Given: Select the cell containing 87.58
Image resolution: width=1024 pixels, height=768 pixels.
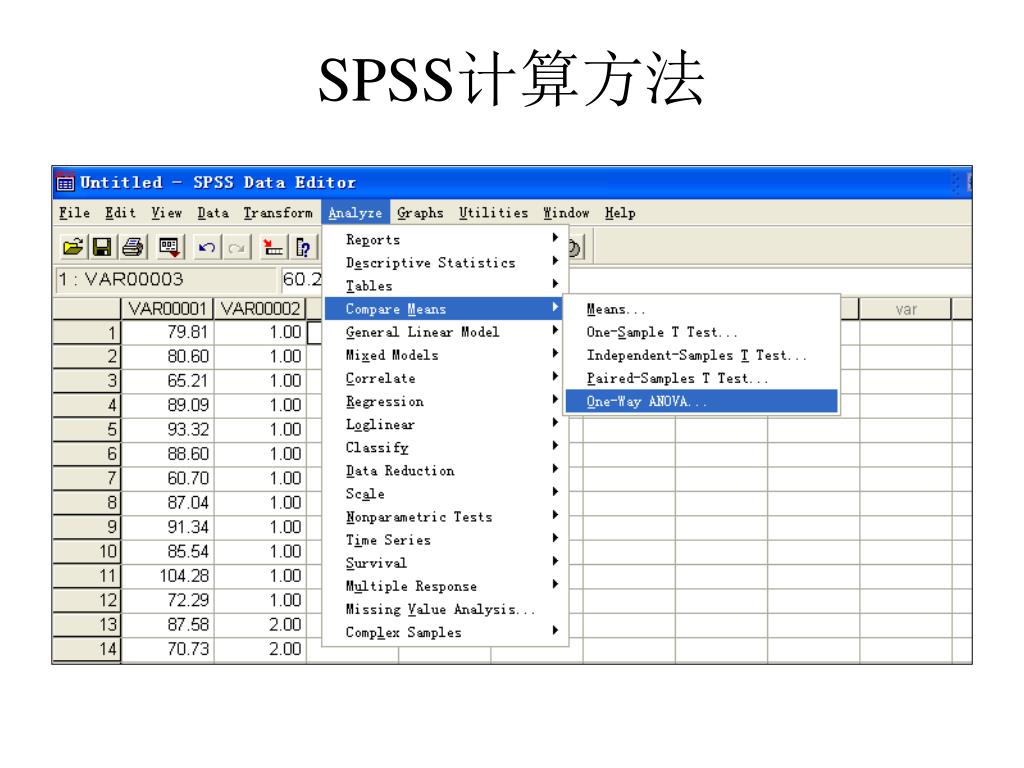Looking at the screenshot, I should click(x=168, y=625).
